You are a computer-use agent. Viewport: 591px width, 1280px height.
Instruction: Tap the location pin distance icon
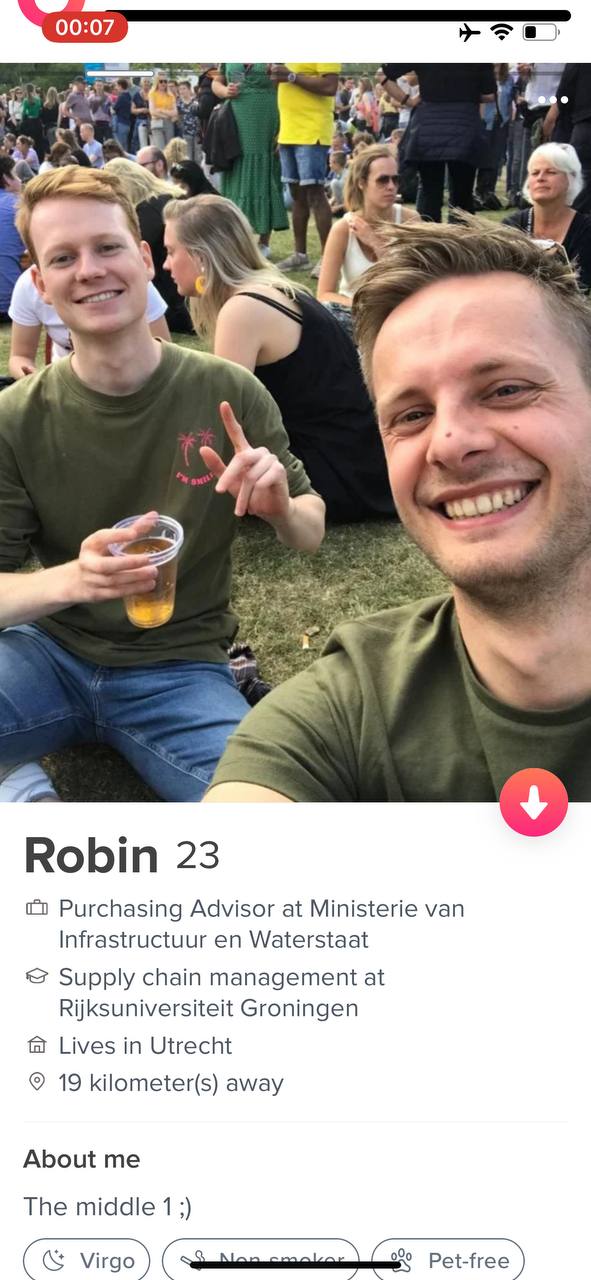pyautogui.click(x=37, y=1082)
